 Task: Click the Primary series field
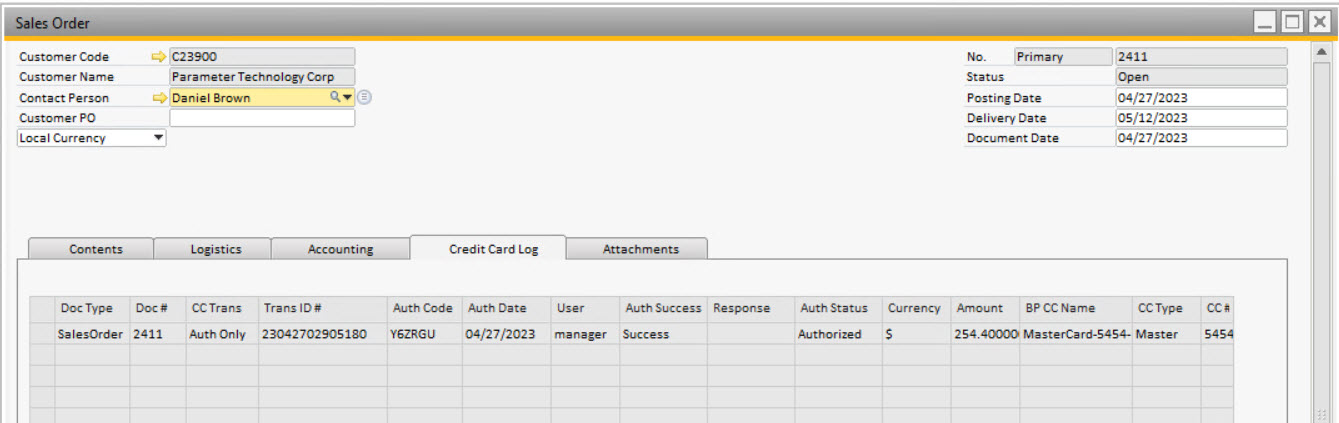pos(1063,57)
